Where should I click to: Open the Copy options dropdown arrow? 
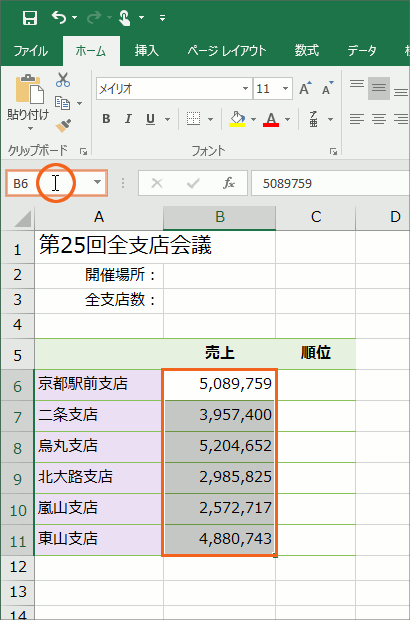pyautogui.click(x=79, y=104)
